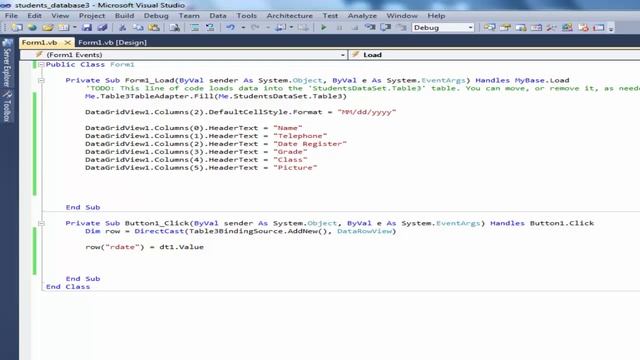
Task: Click the Cut scissors icon
Action: pos(122,27)
